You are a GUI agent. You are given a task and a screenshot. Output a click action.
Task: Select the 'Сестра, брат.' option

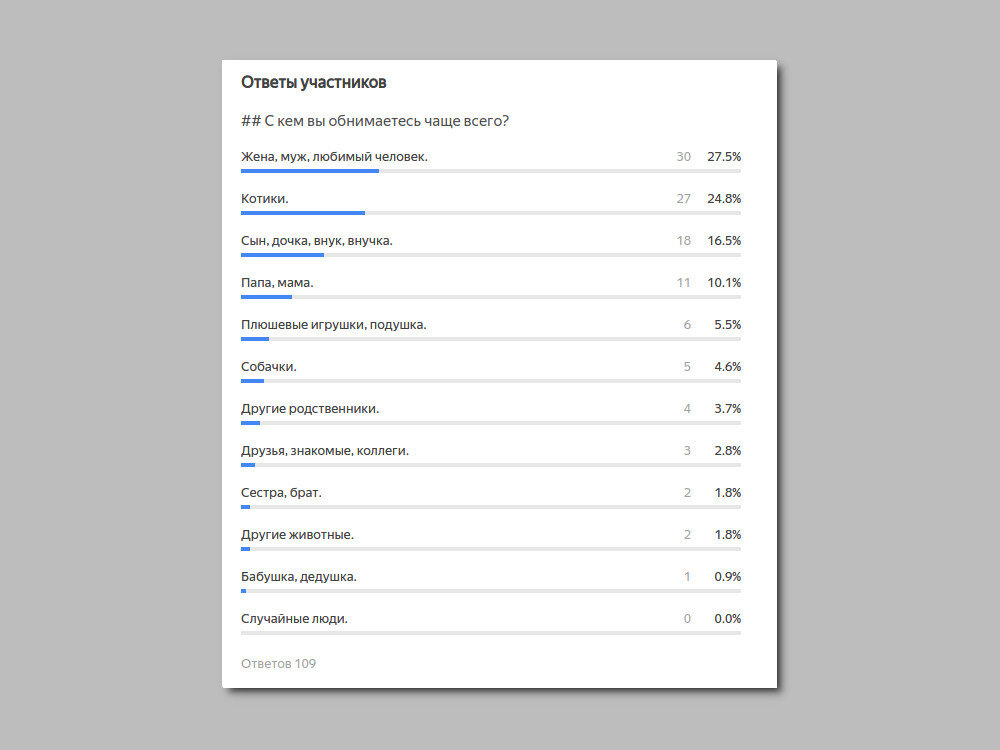[x=281, y=493]
